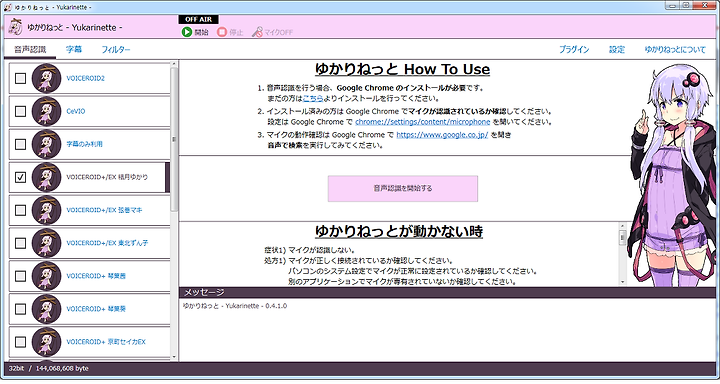This screenshot has width=720, height=384.
Task: Tick the VOICEROID+ 琴葉茜 checkbox
Action: (x=20, y=276)
